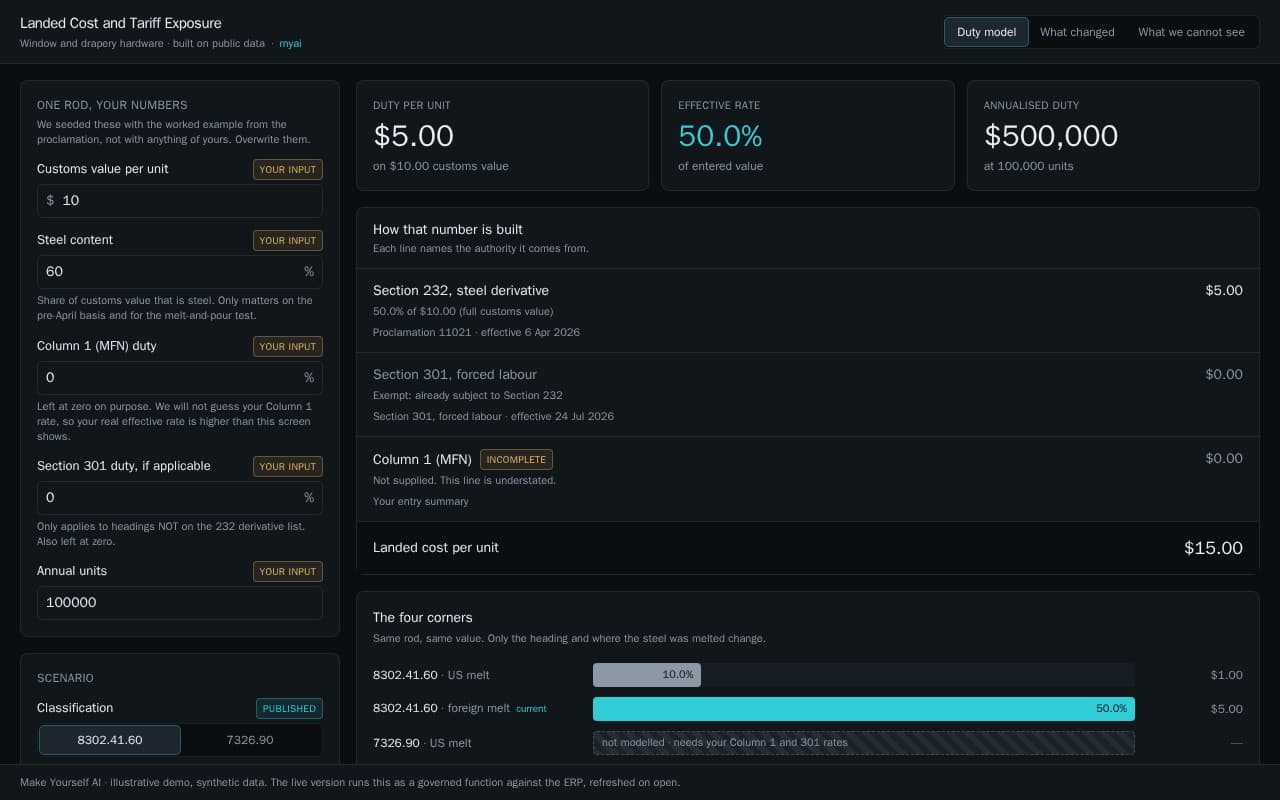
Task: Edit the Customs value per unit field
Action: 180,200
